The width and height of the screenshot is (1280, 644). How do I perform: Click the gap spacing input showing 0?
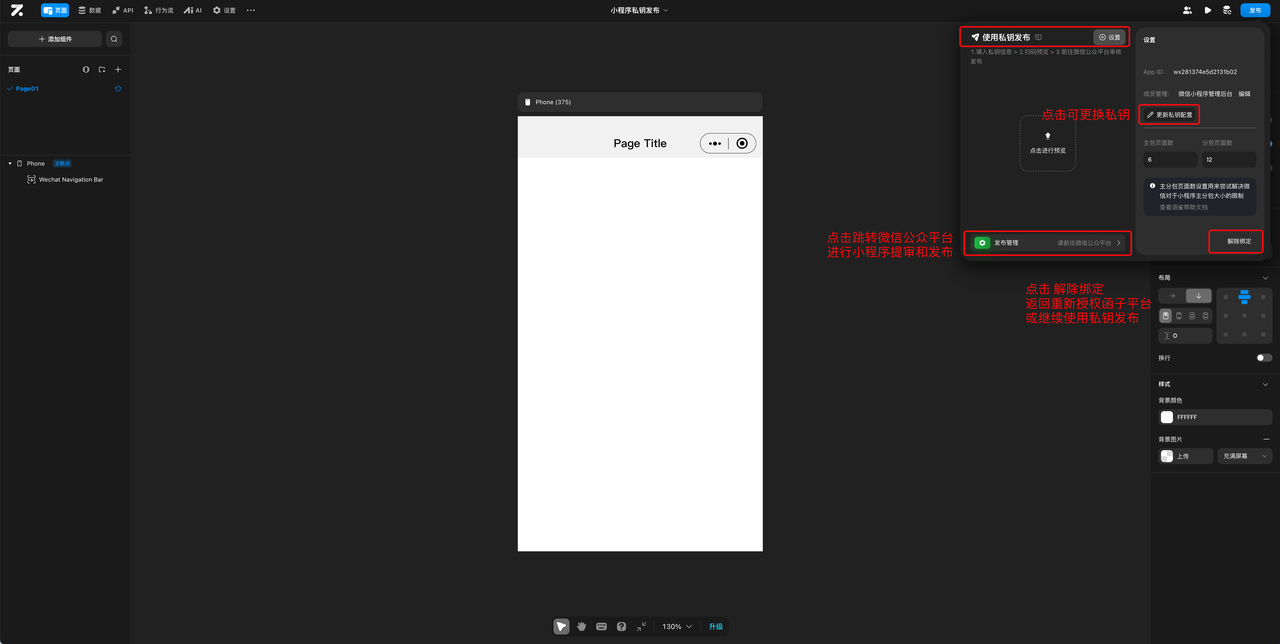tap(1185, 336)
